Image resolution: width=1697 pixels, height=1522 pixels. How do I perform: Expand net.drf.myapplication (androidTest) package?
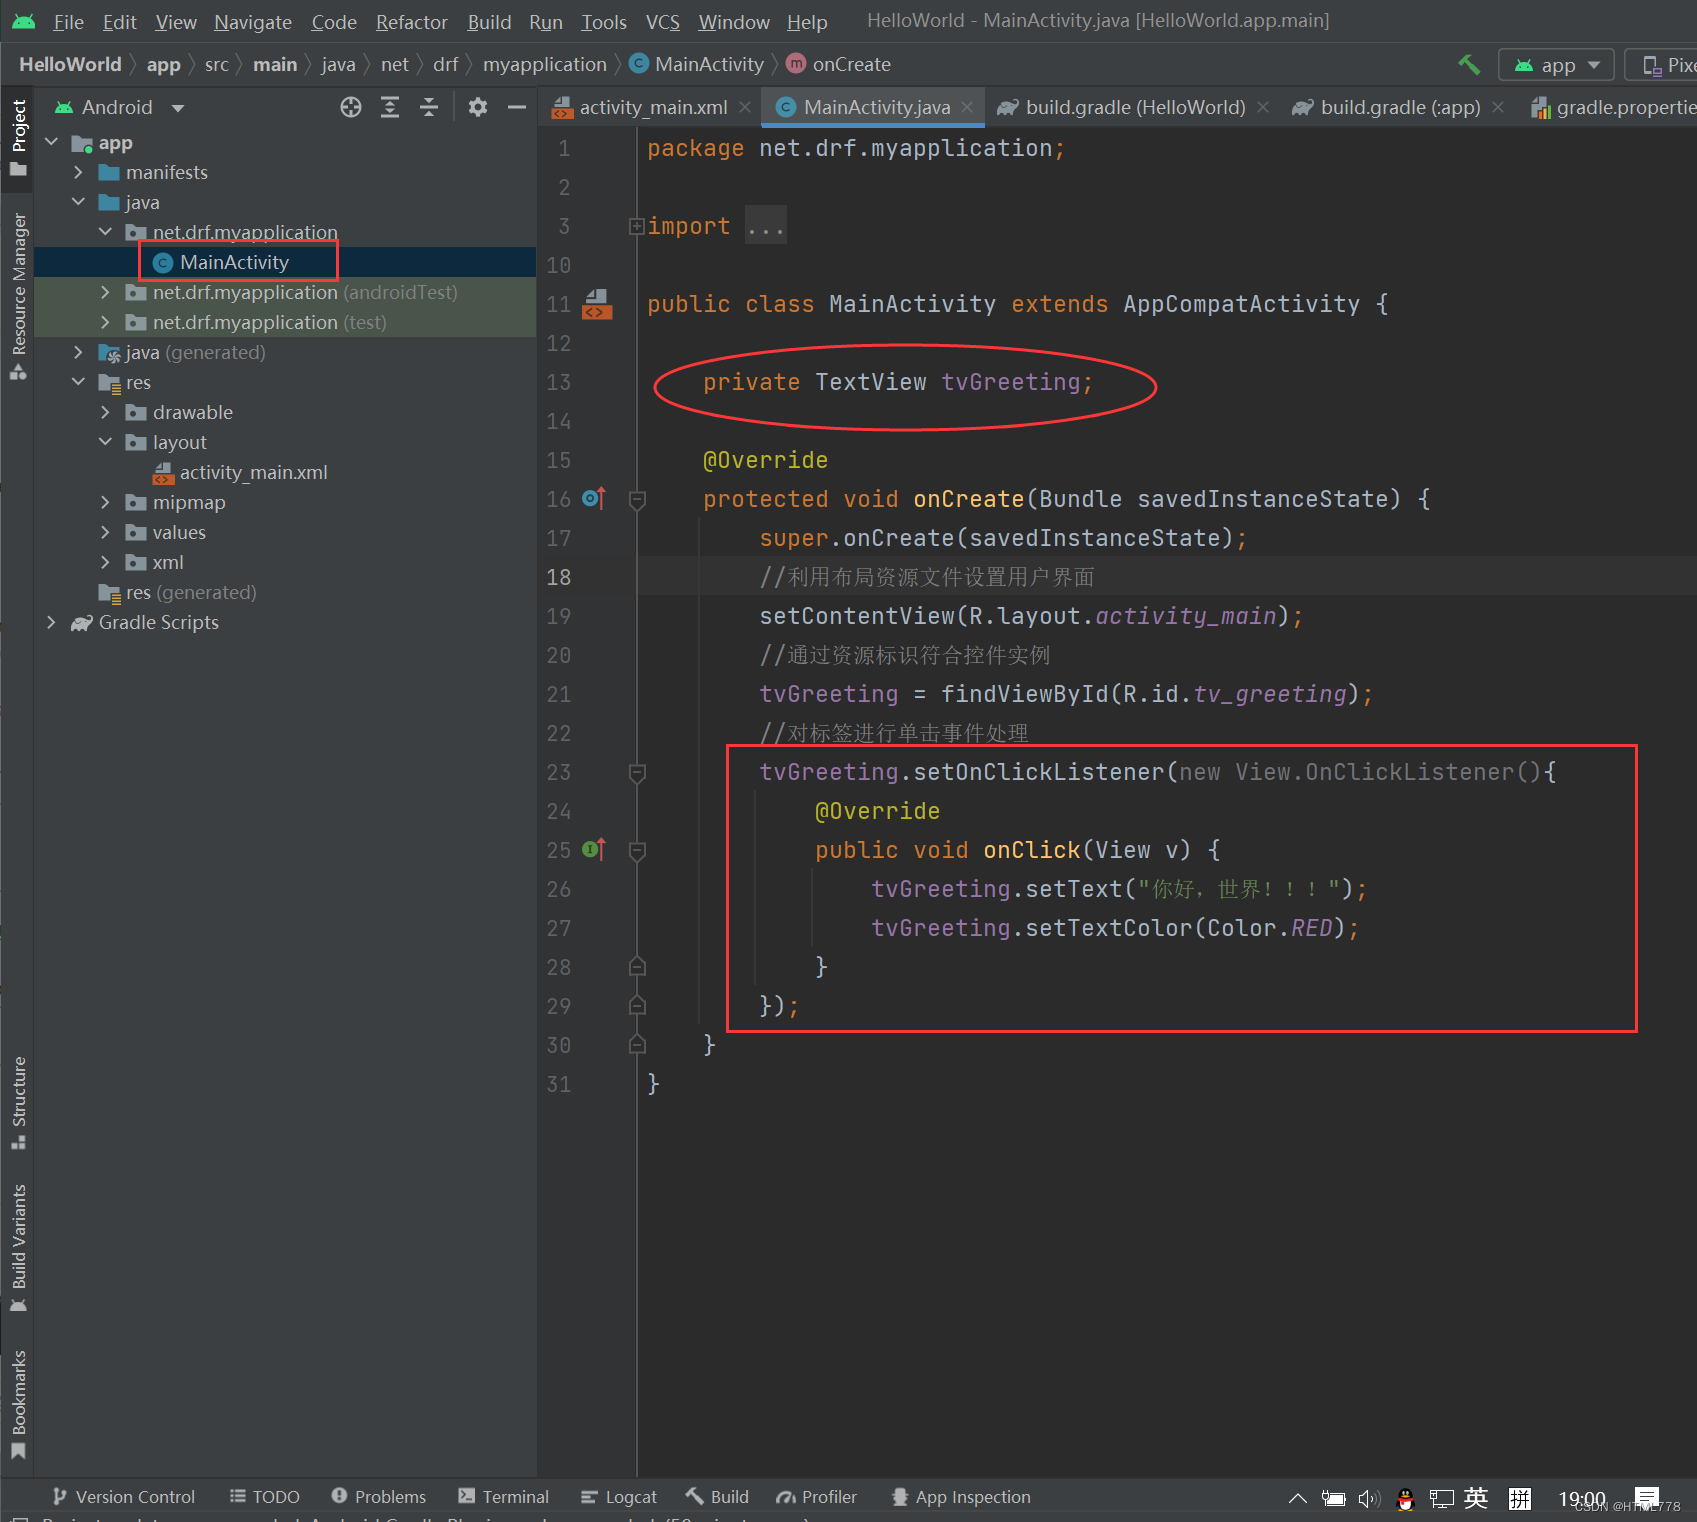pyautogui.click(x=106, y=292)
